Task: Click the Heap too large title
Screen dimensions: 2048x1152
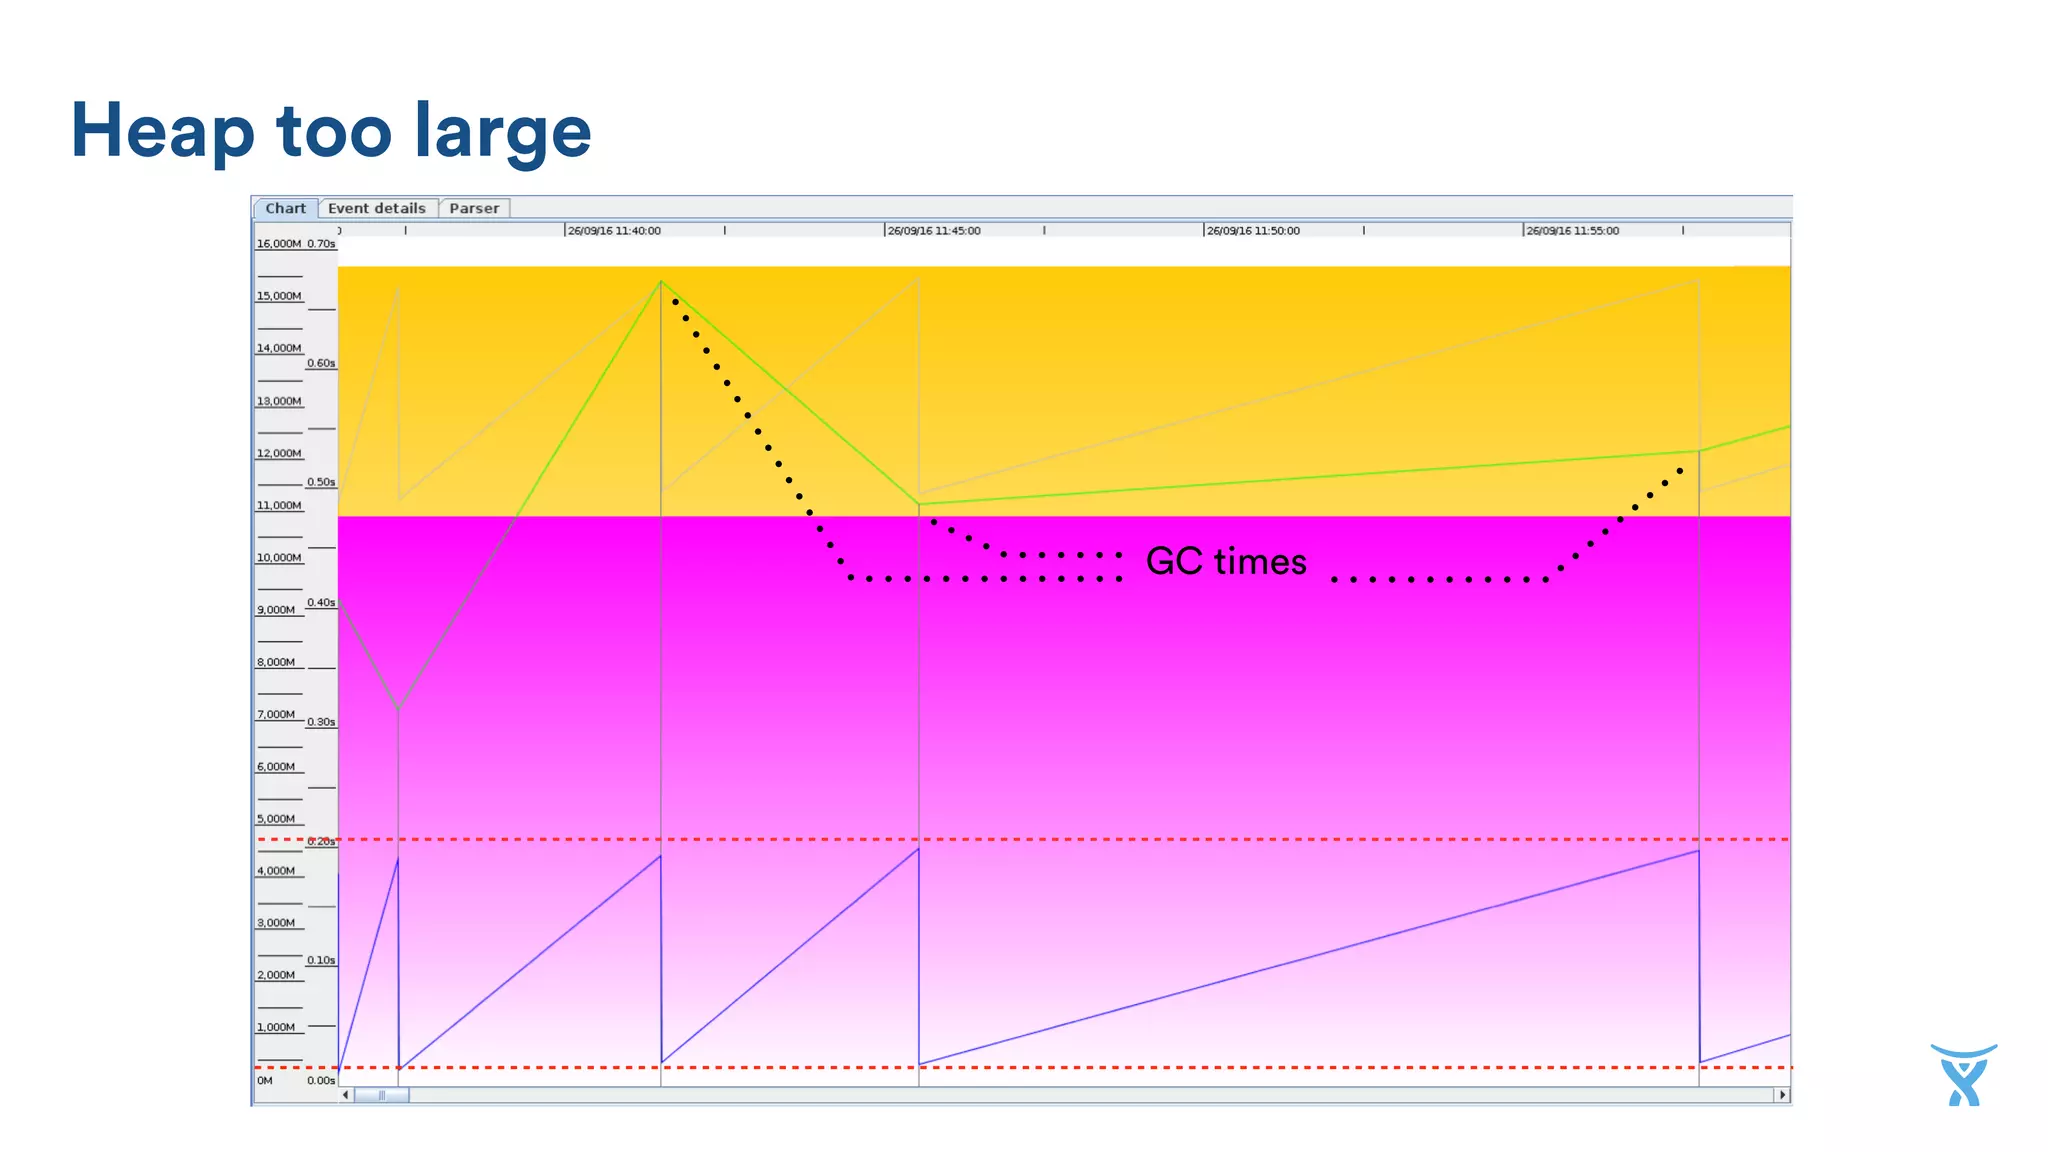Action: (331, 131)
